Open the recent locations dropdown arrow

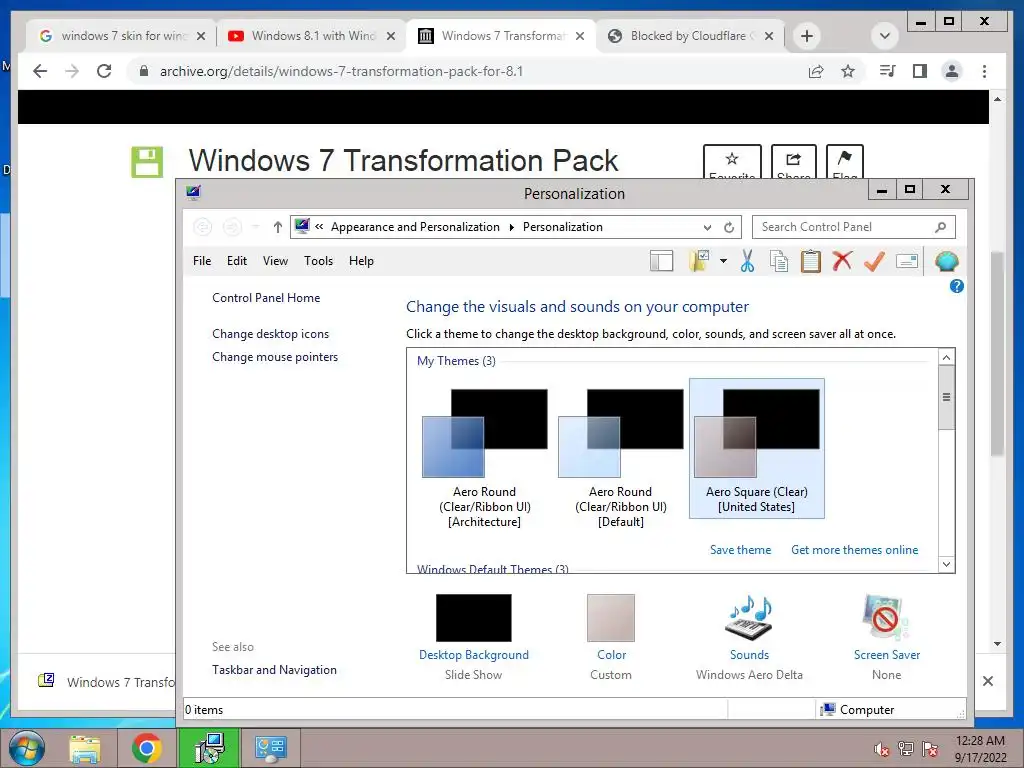(x=256, y=227)
